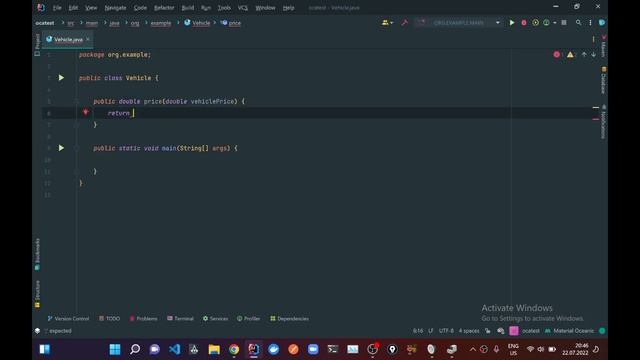This screenshot has width=640, height=360.
Task: Open Visual Studio Code from the taskbar
Action: pyautogui.click(x=174, y=349)
